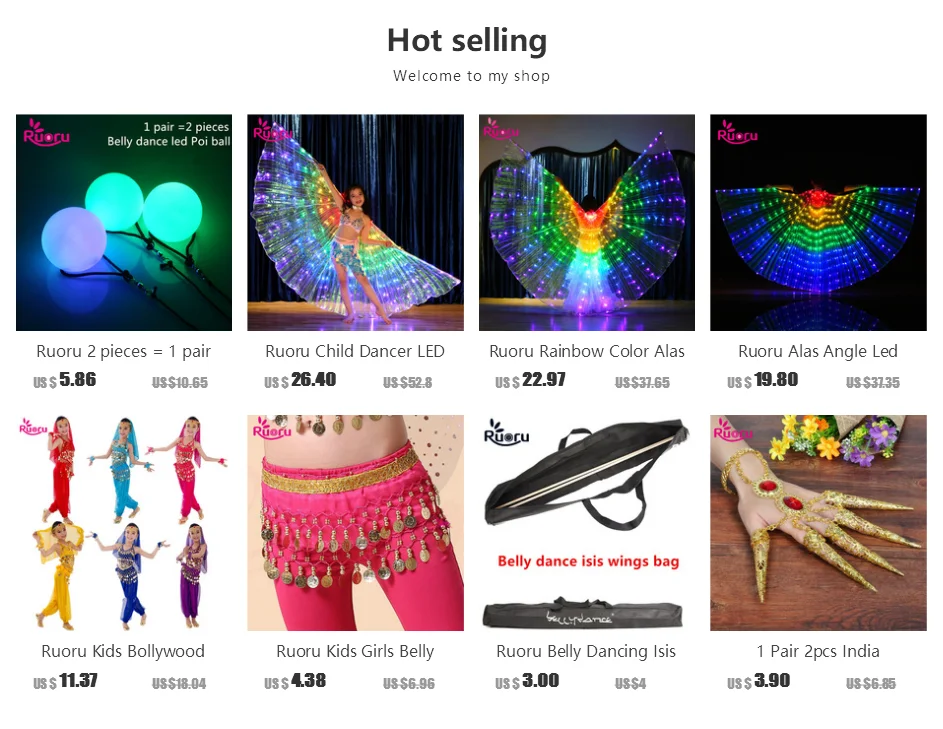Click the US $5.86 price
Viewport: 943px width, 729px height.
[x=65, y=380]
